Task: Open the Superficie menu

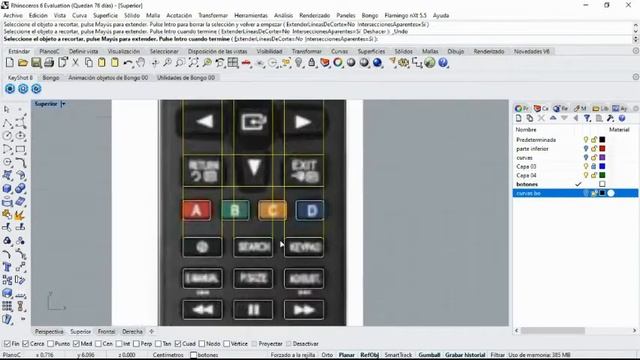Action: (x=105, y=16)
